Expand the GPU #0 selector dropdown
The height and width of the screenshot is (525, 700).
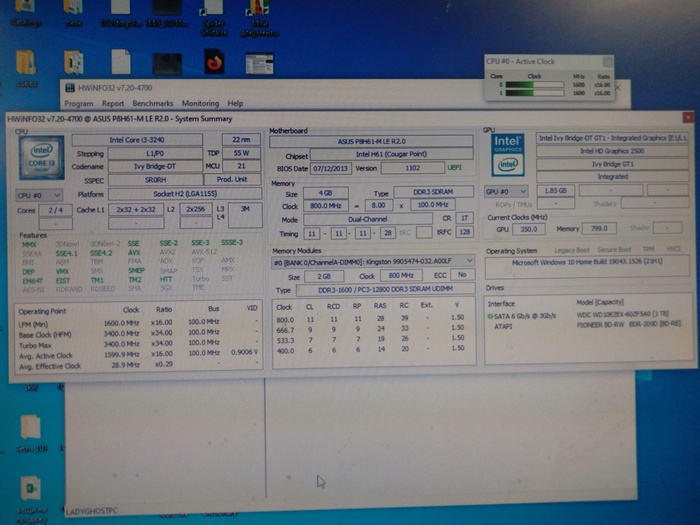[506, 192]
